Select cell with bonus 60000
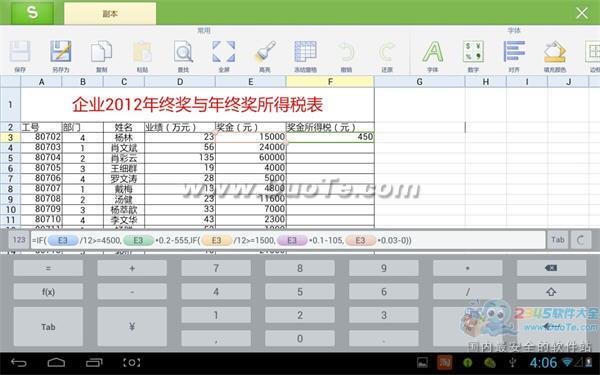The height and width of the screenshot is (375, 600). (x=251, y=158)
